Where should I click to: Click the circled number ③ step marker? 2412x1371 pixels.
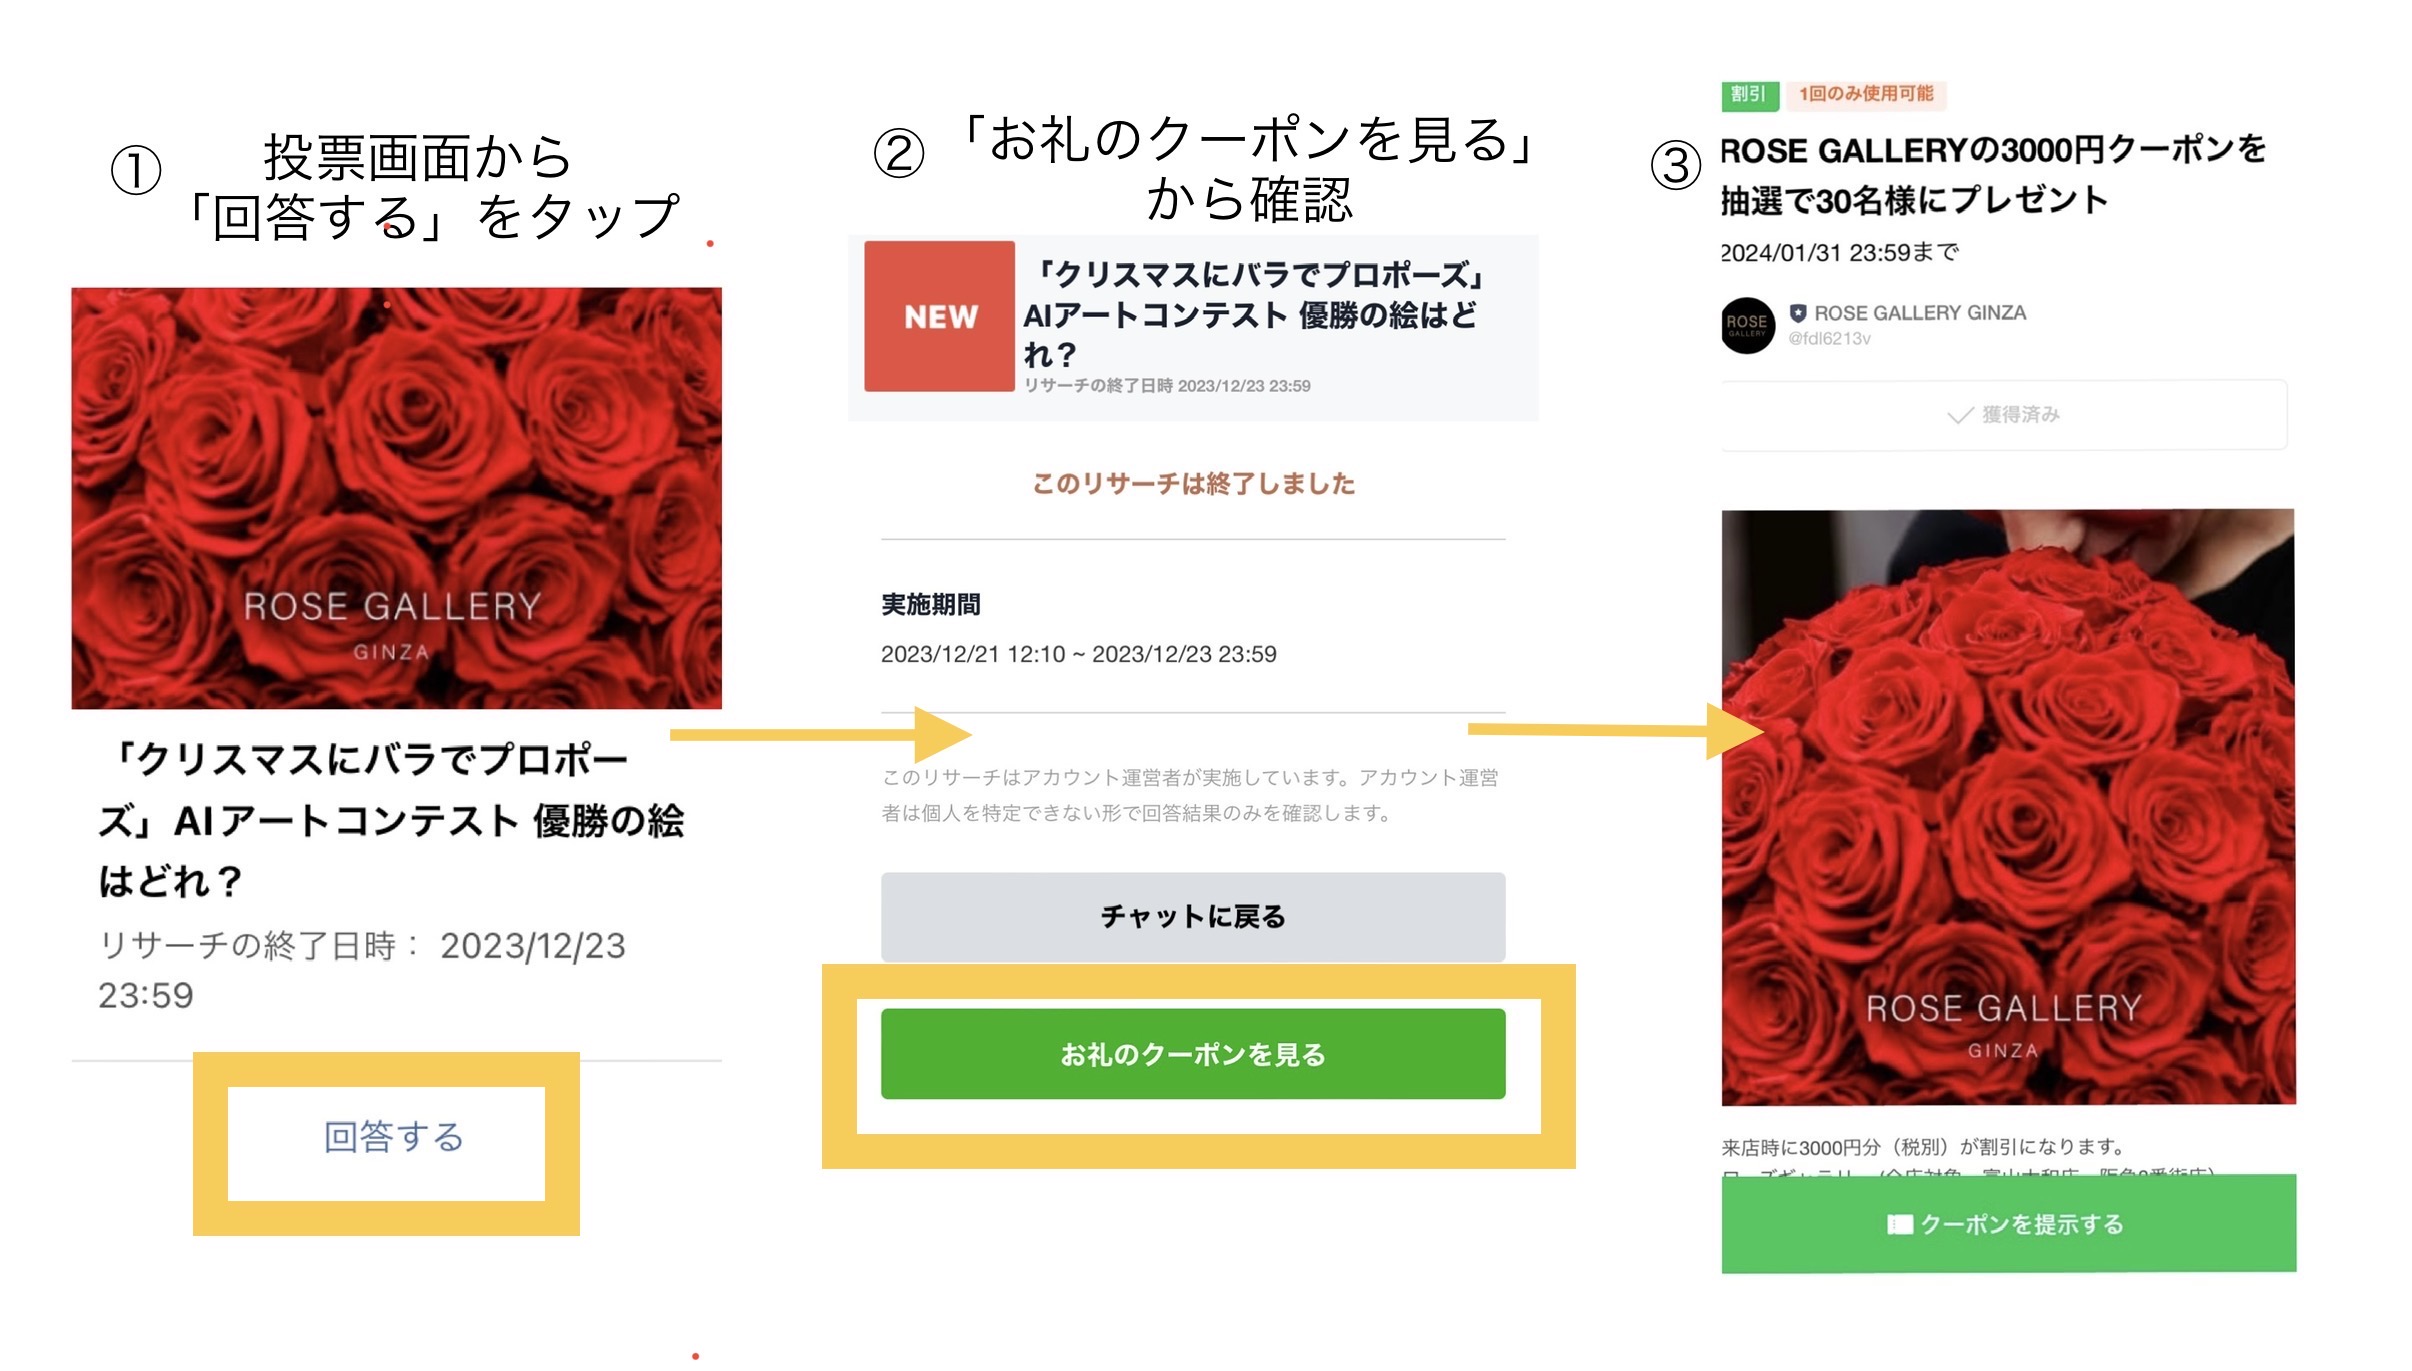(x=1676, y=166)
